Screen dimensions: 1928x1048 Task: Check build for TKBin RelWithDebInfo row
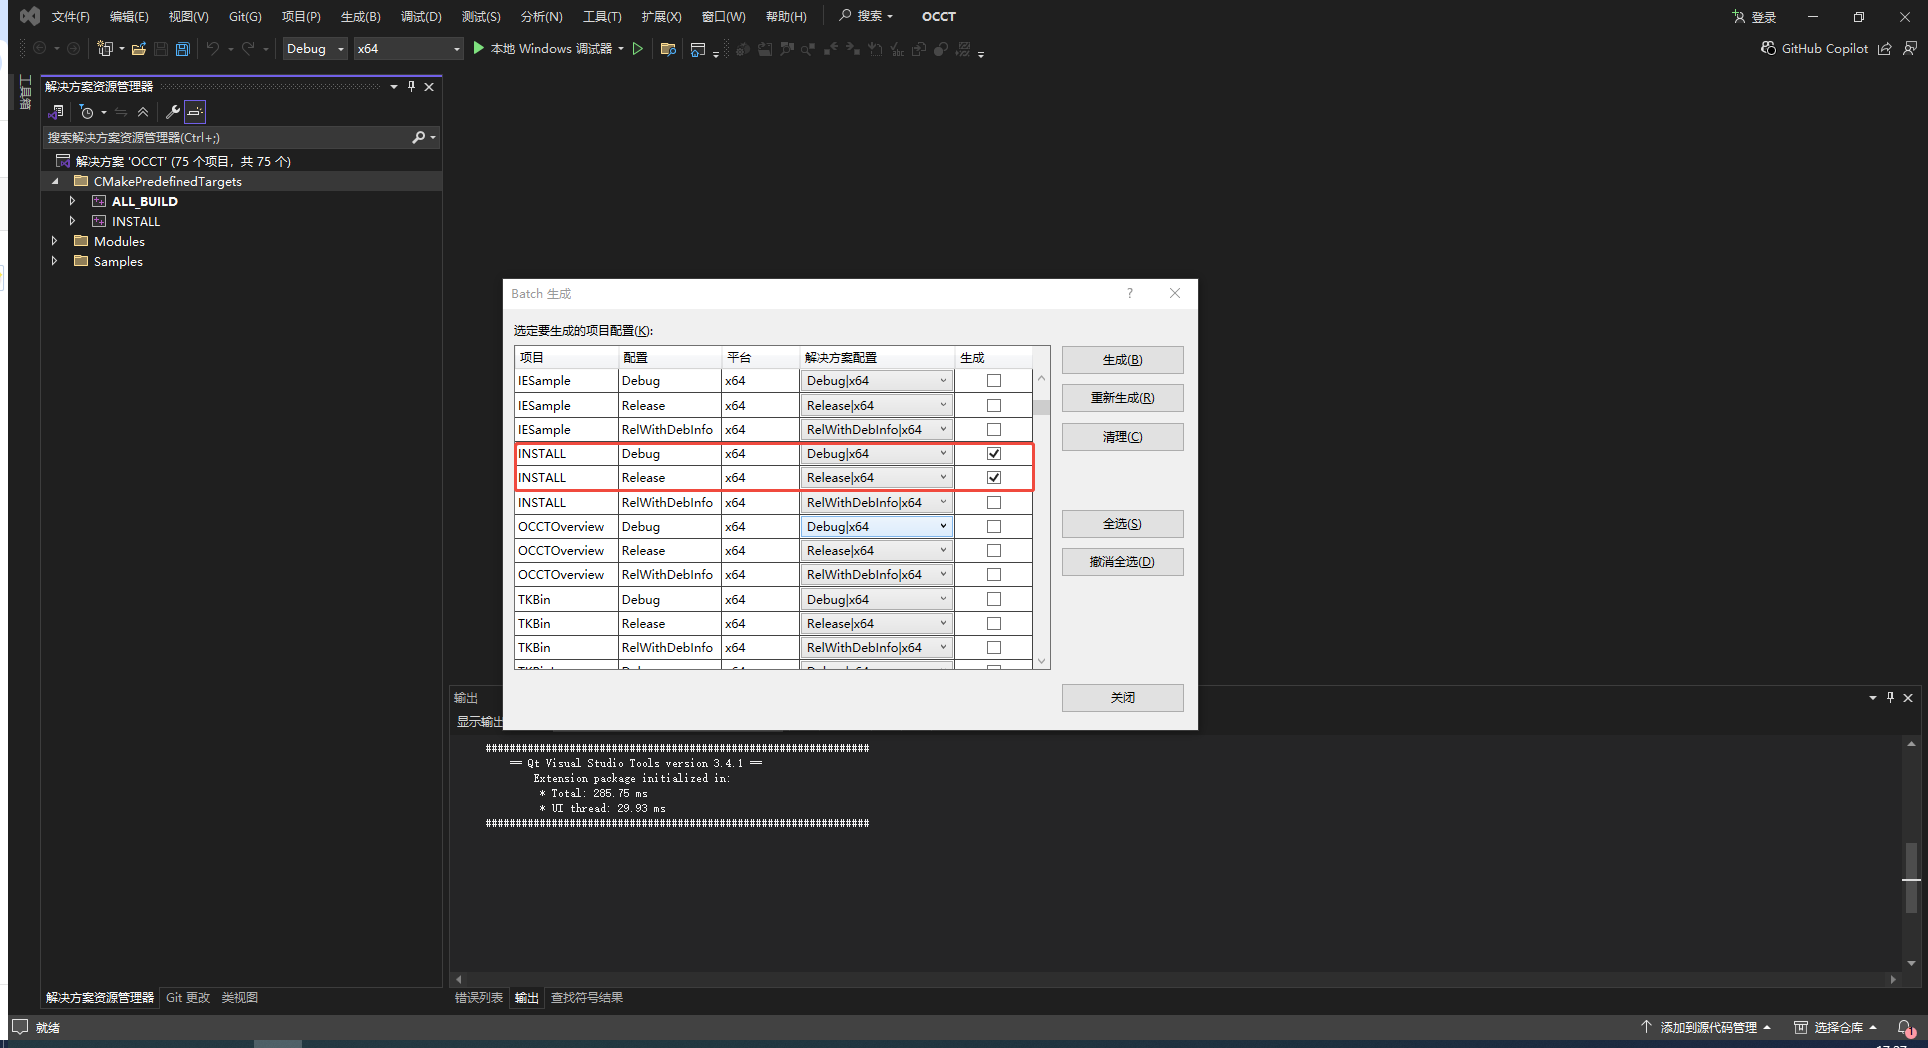(x=994, y=648)
